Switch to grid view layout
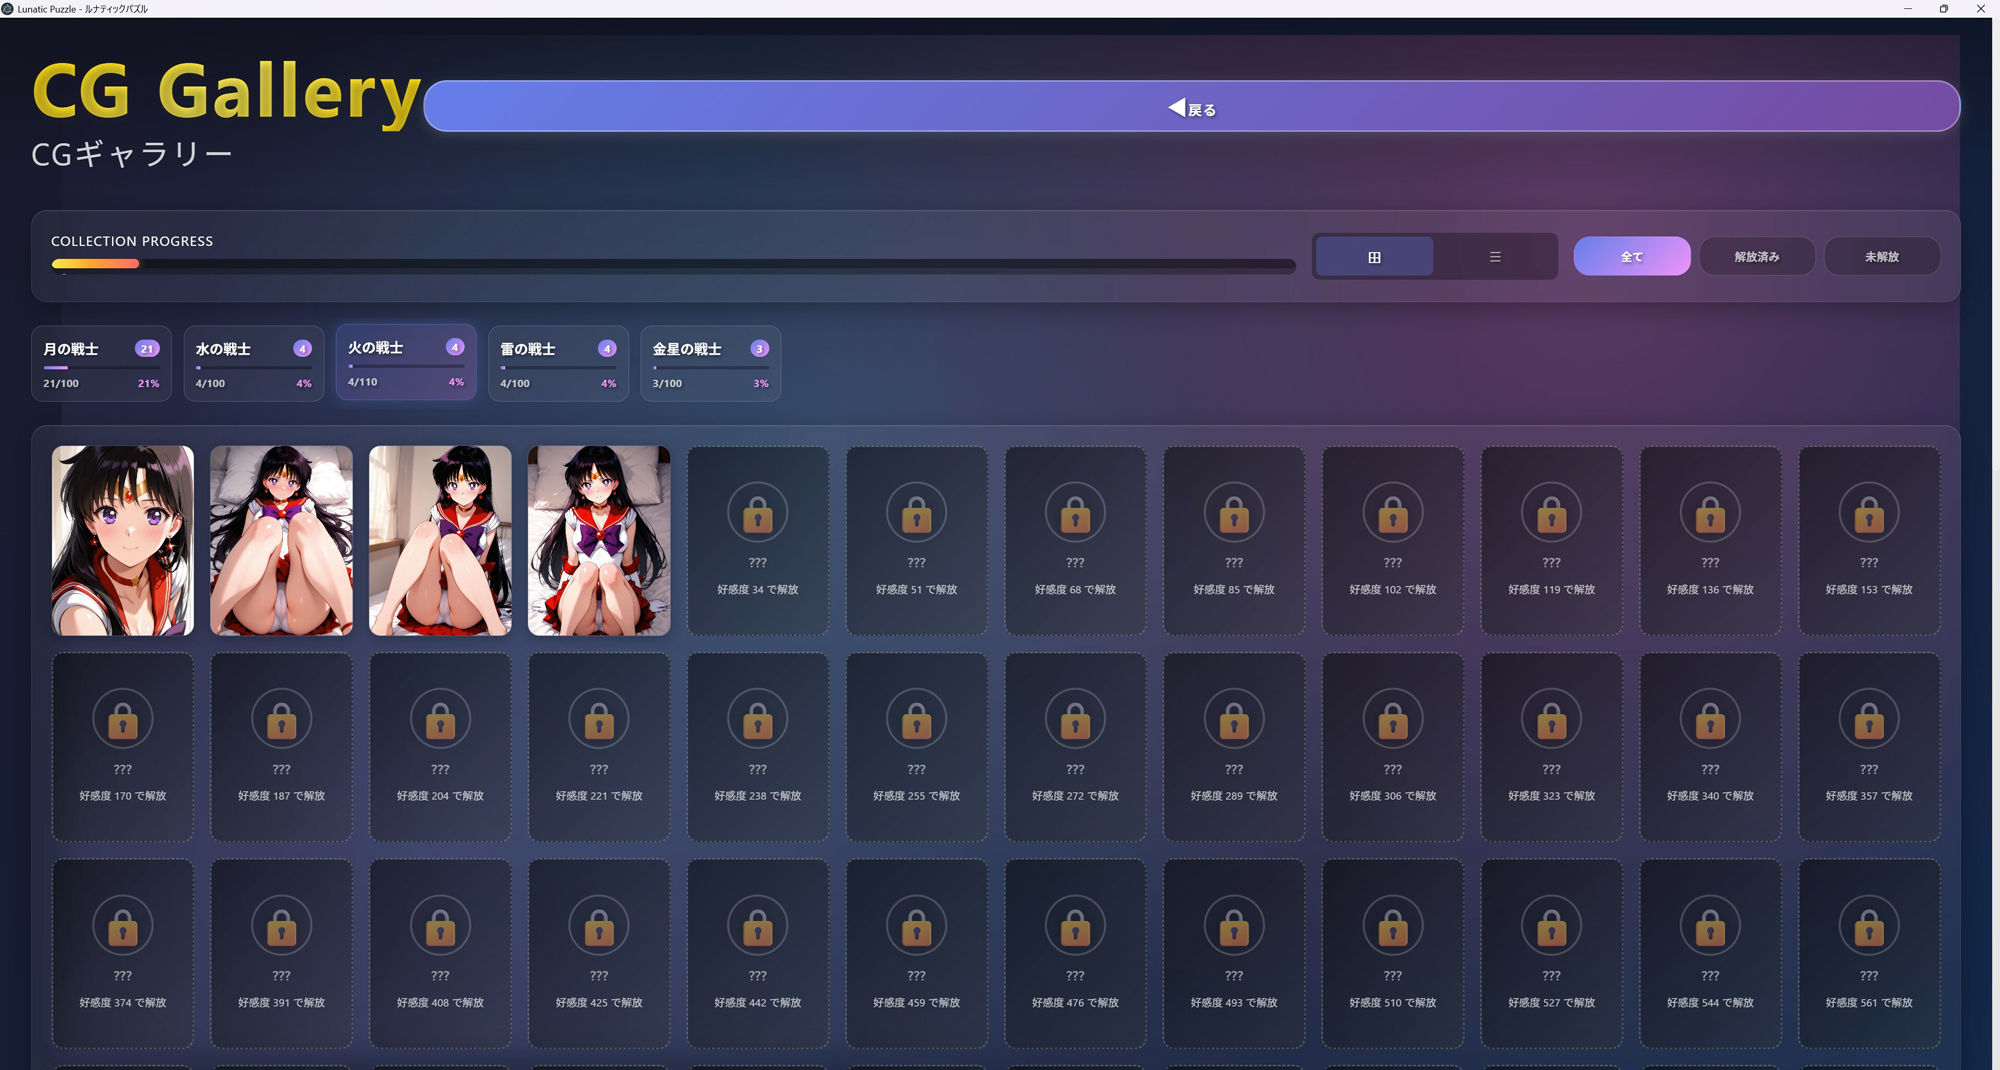Viewport: 2000px width, 1070px height. (1374, 257)
